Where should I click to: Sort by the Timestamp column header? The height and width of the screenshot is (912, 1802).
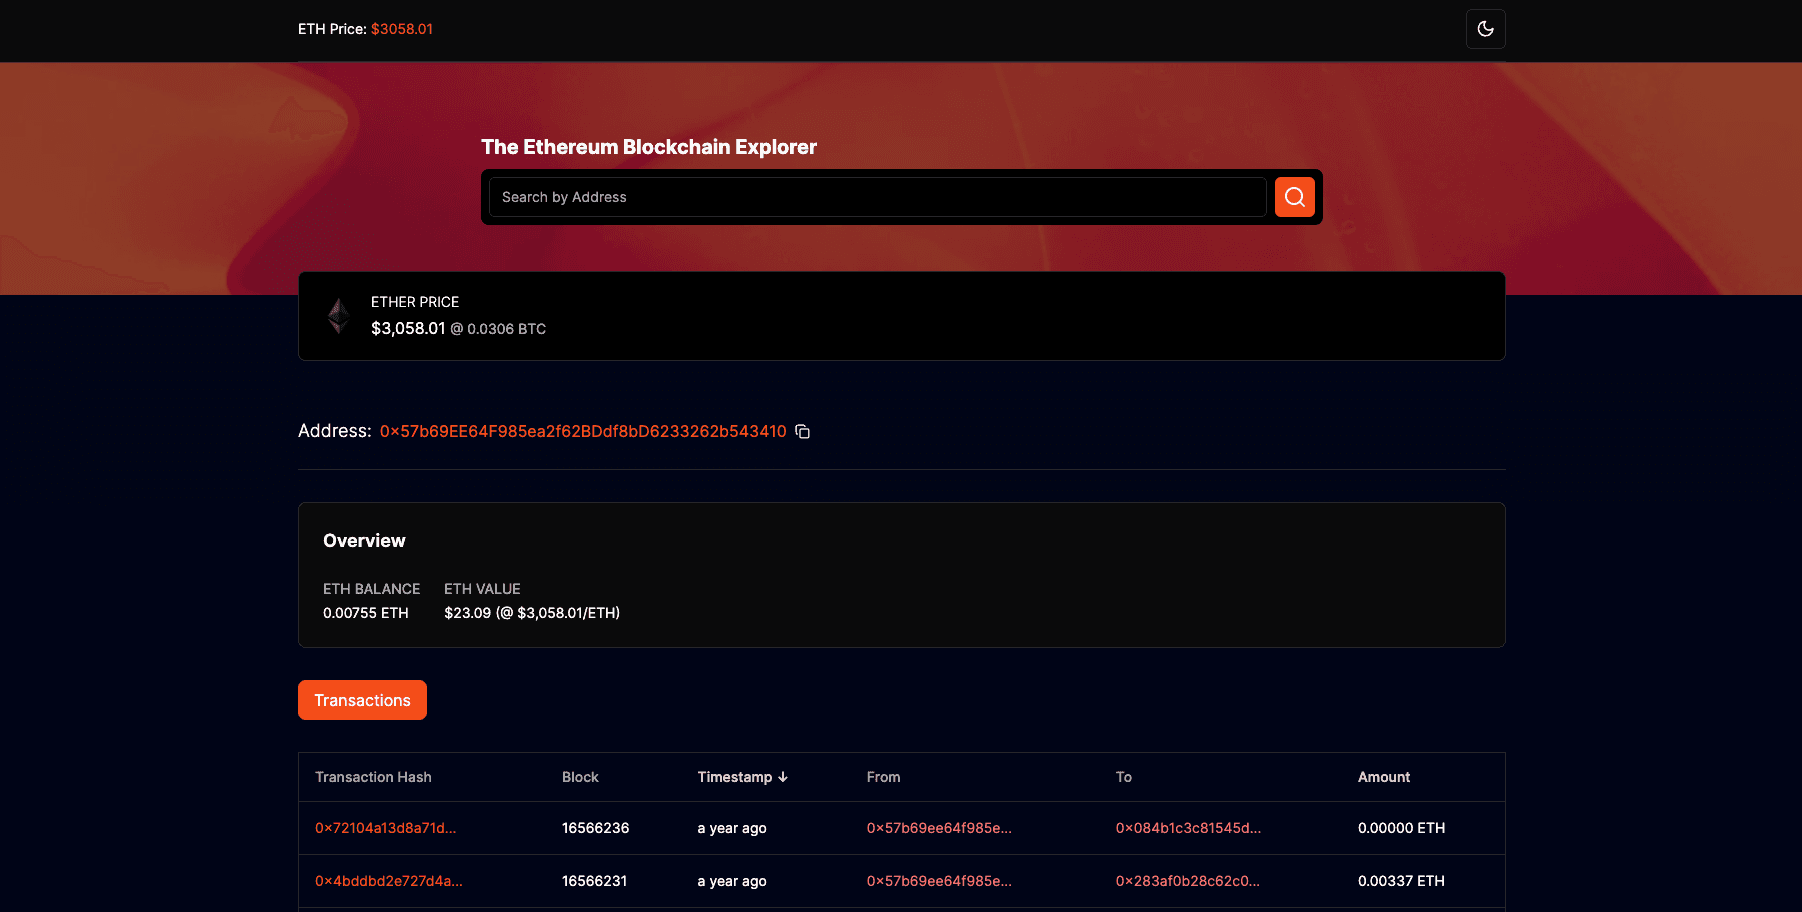[x=735, y=777]
